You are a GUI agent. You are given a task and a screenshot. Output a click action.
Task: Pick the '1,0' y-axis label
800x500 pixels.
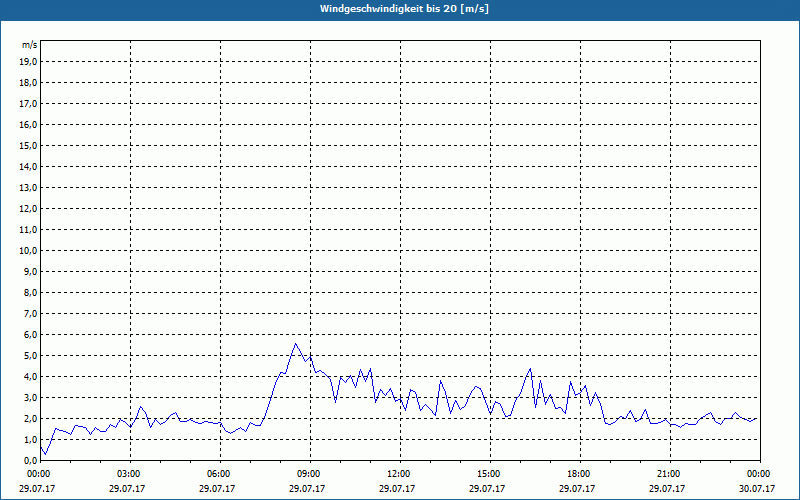pyautogui.click(x=30, y=439)
